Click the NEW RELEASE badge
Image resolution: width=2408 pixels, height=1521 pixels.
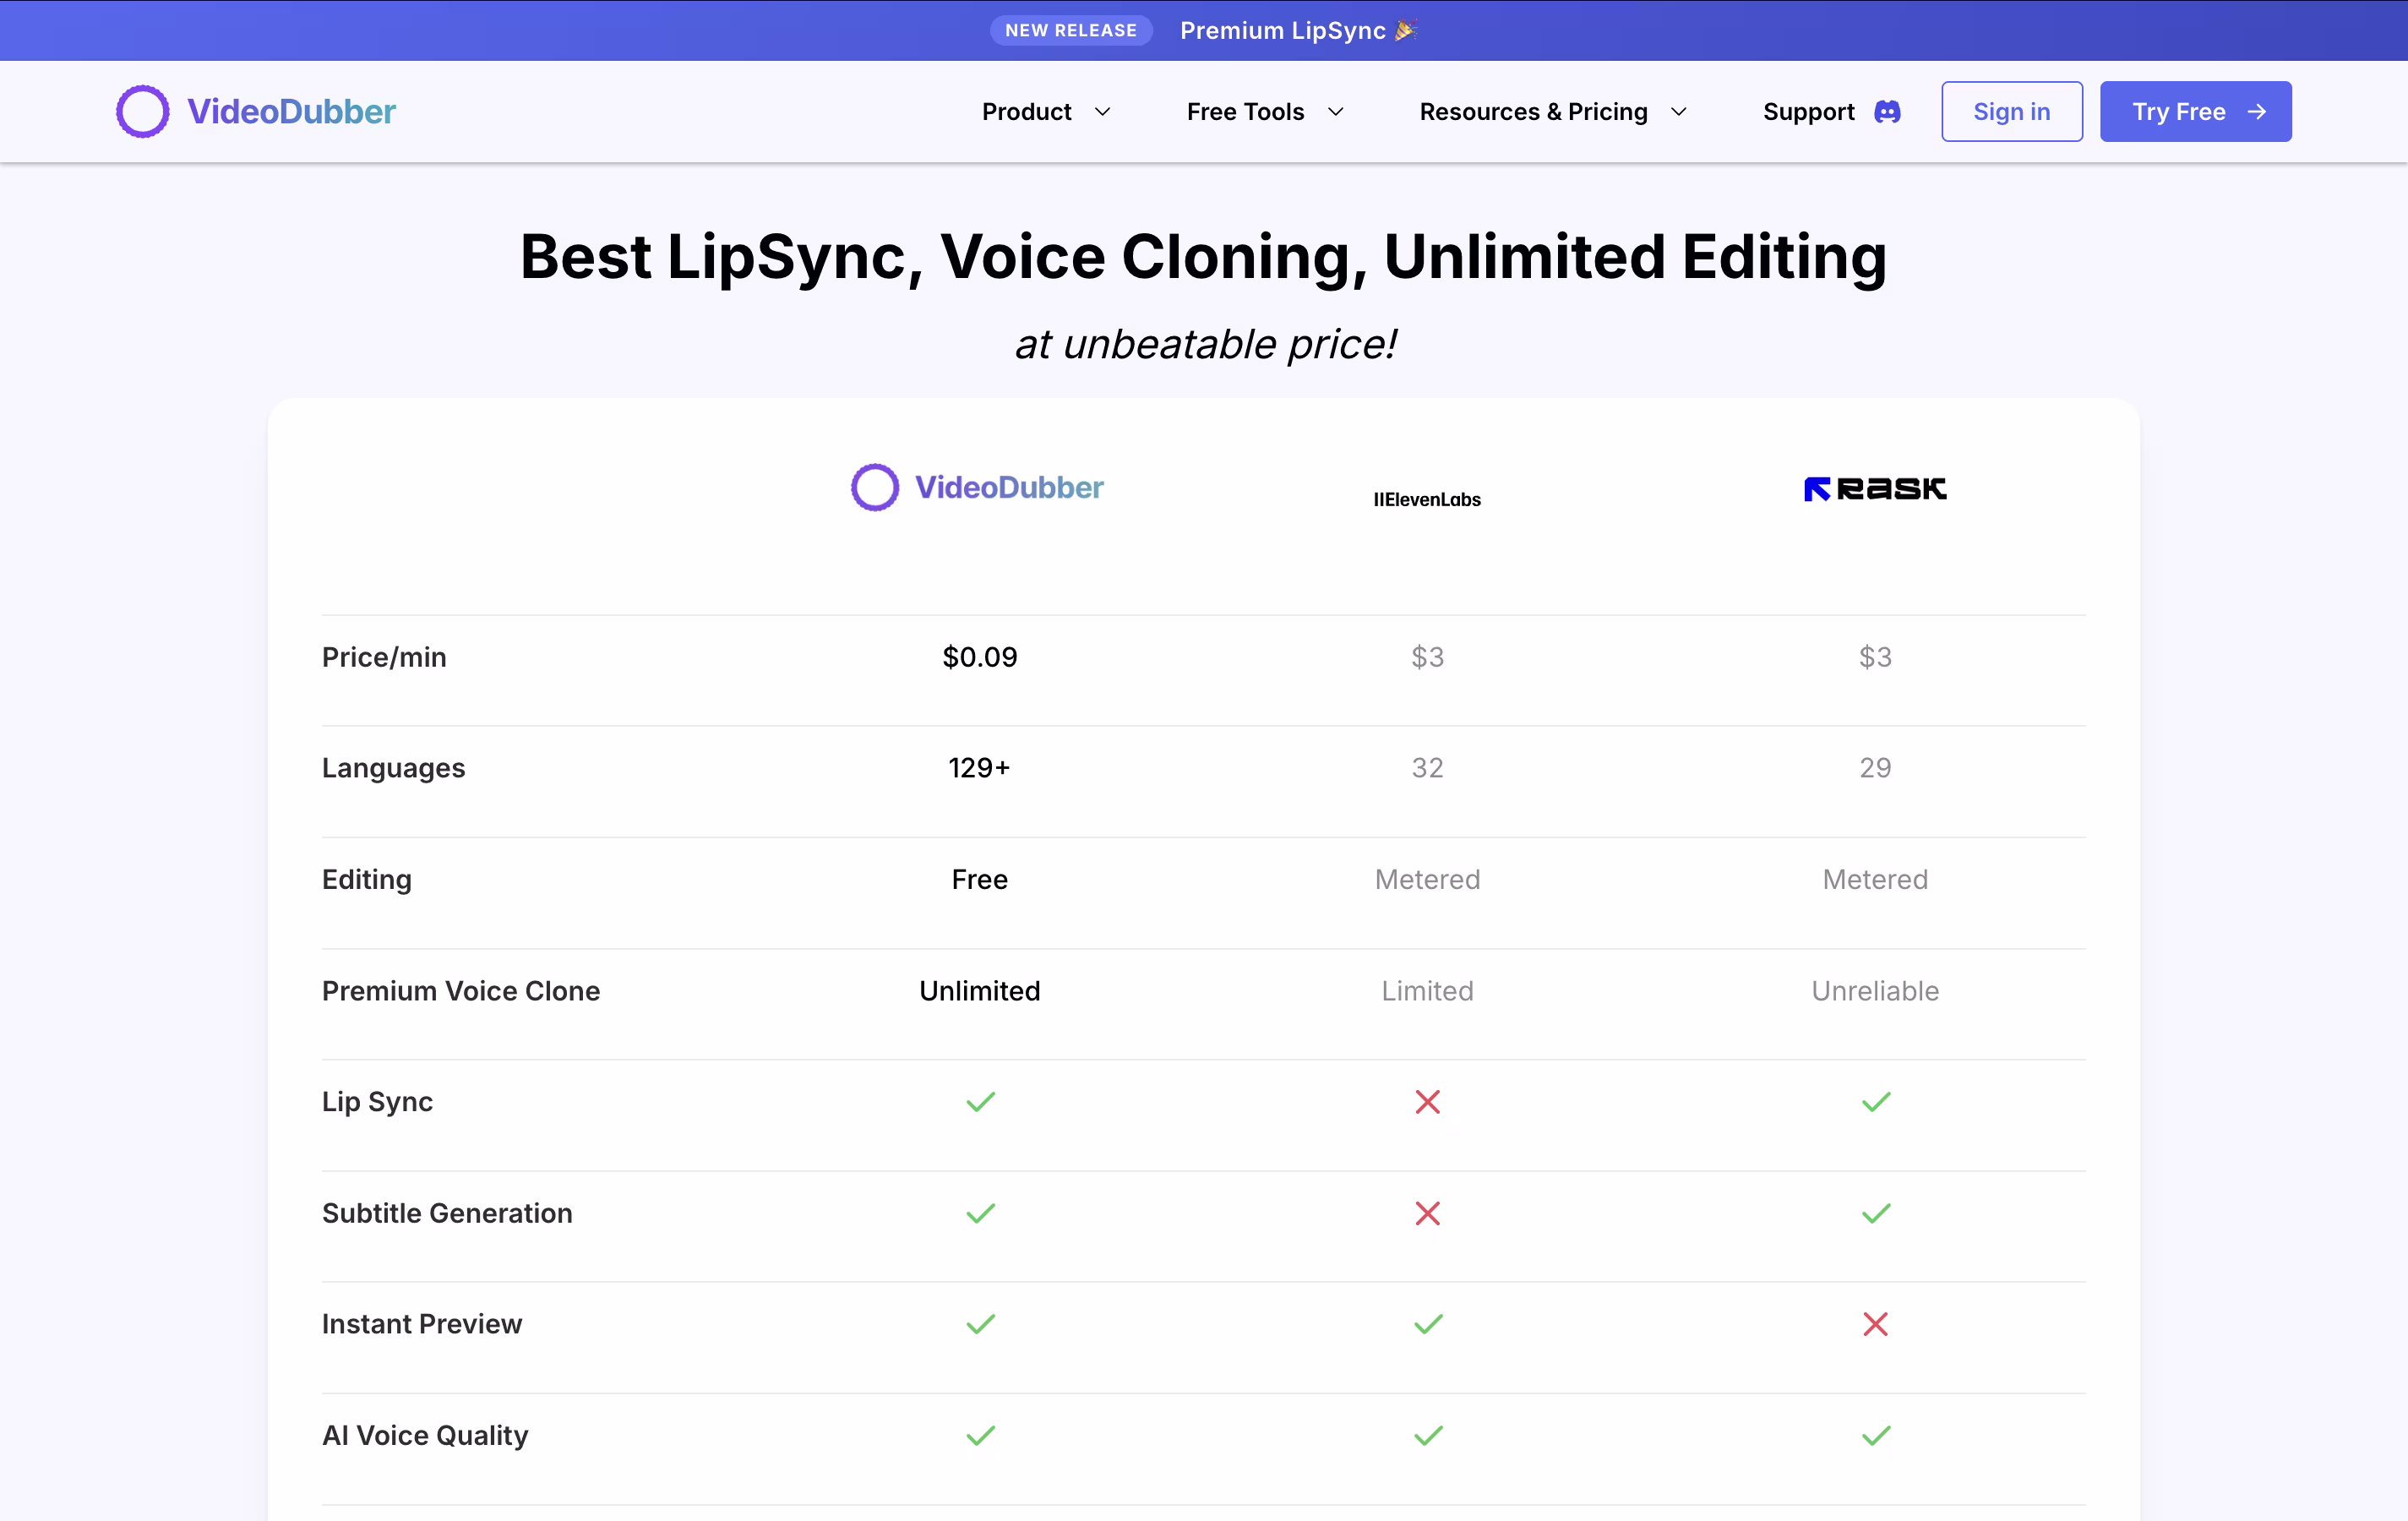(x=1070, y=30)
